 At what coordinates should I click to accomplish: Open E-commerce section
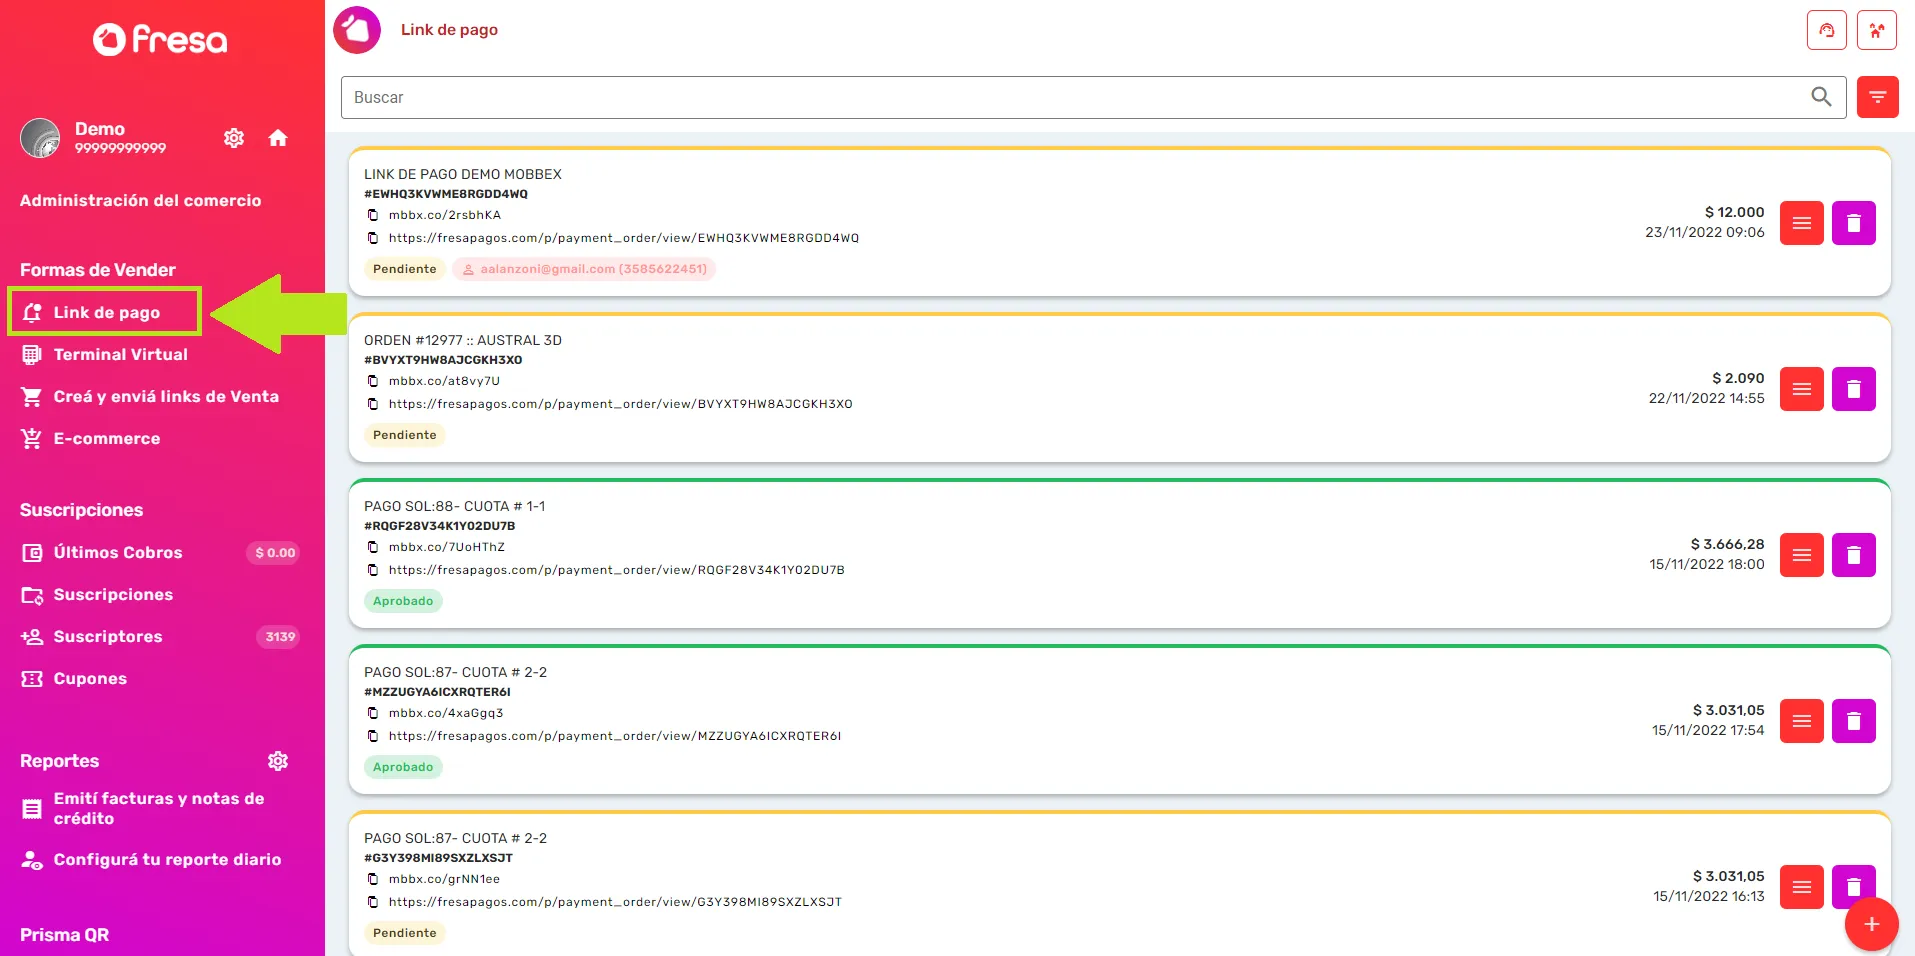click(91, 438)
